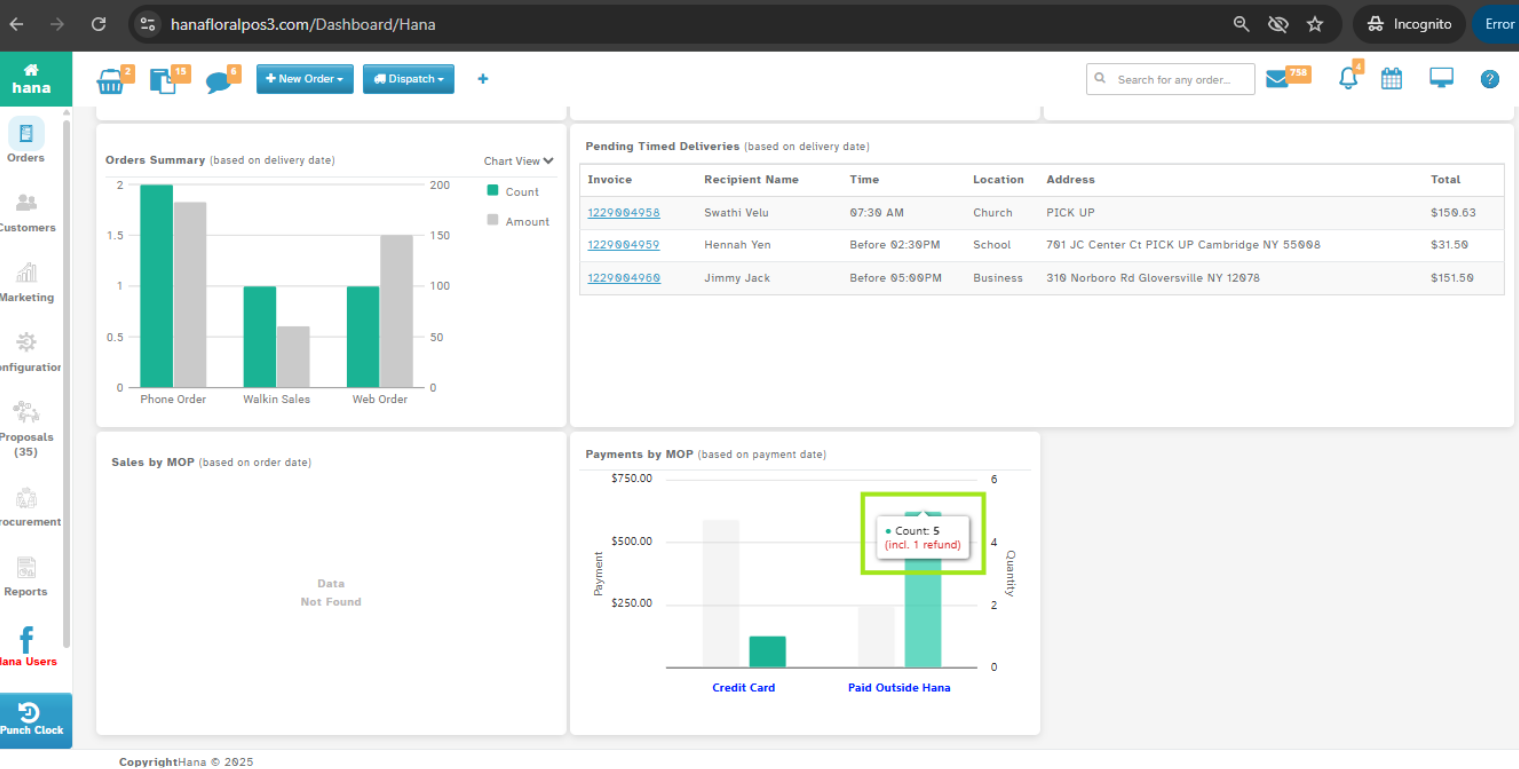Click the Total column header

[x=1445, y=180]
